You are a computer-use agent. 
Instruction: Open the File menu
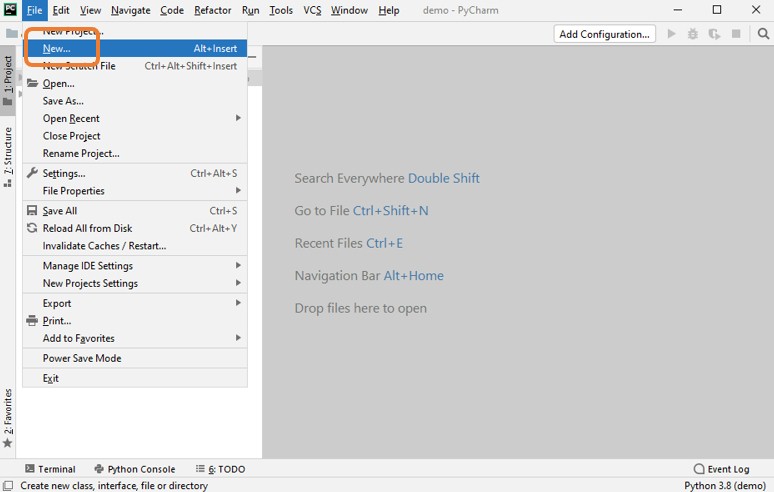tap(35, 10)
